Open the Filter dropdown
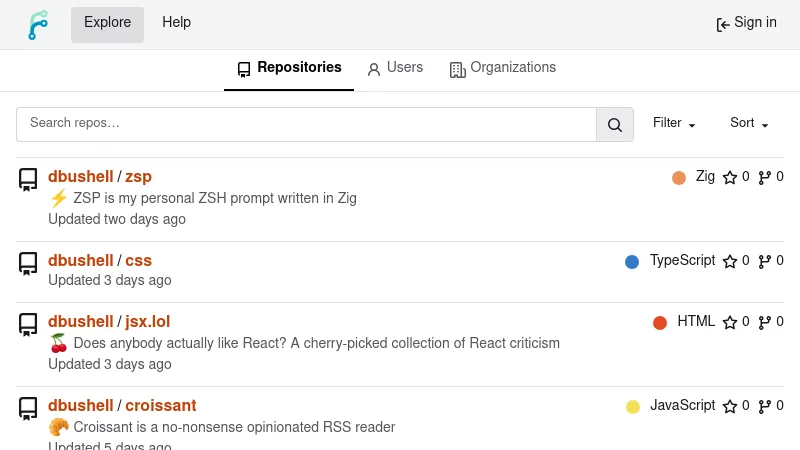Viewport: 800px width, 450px height. (674, 124)
